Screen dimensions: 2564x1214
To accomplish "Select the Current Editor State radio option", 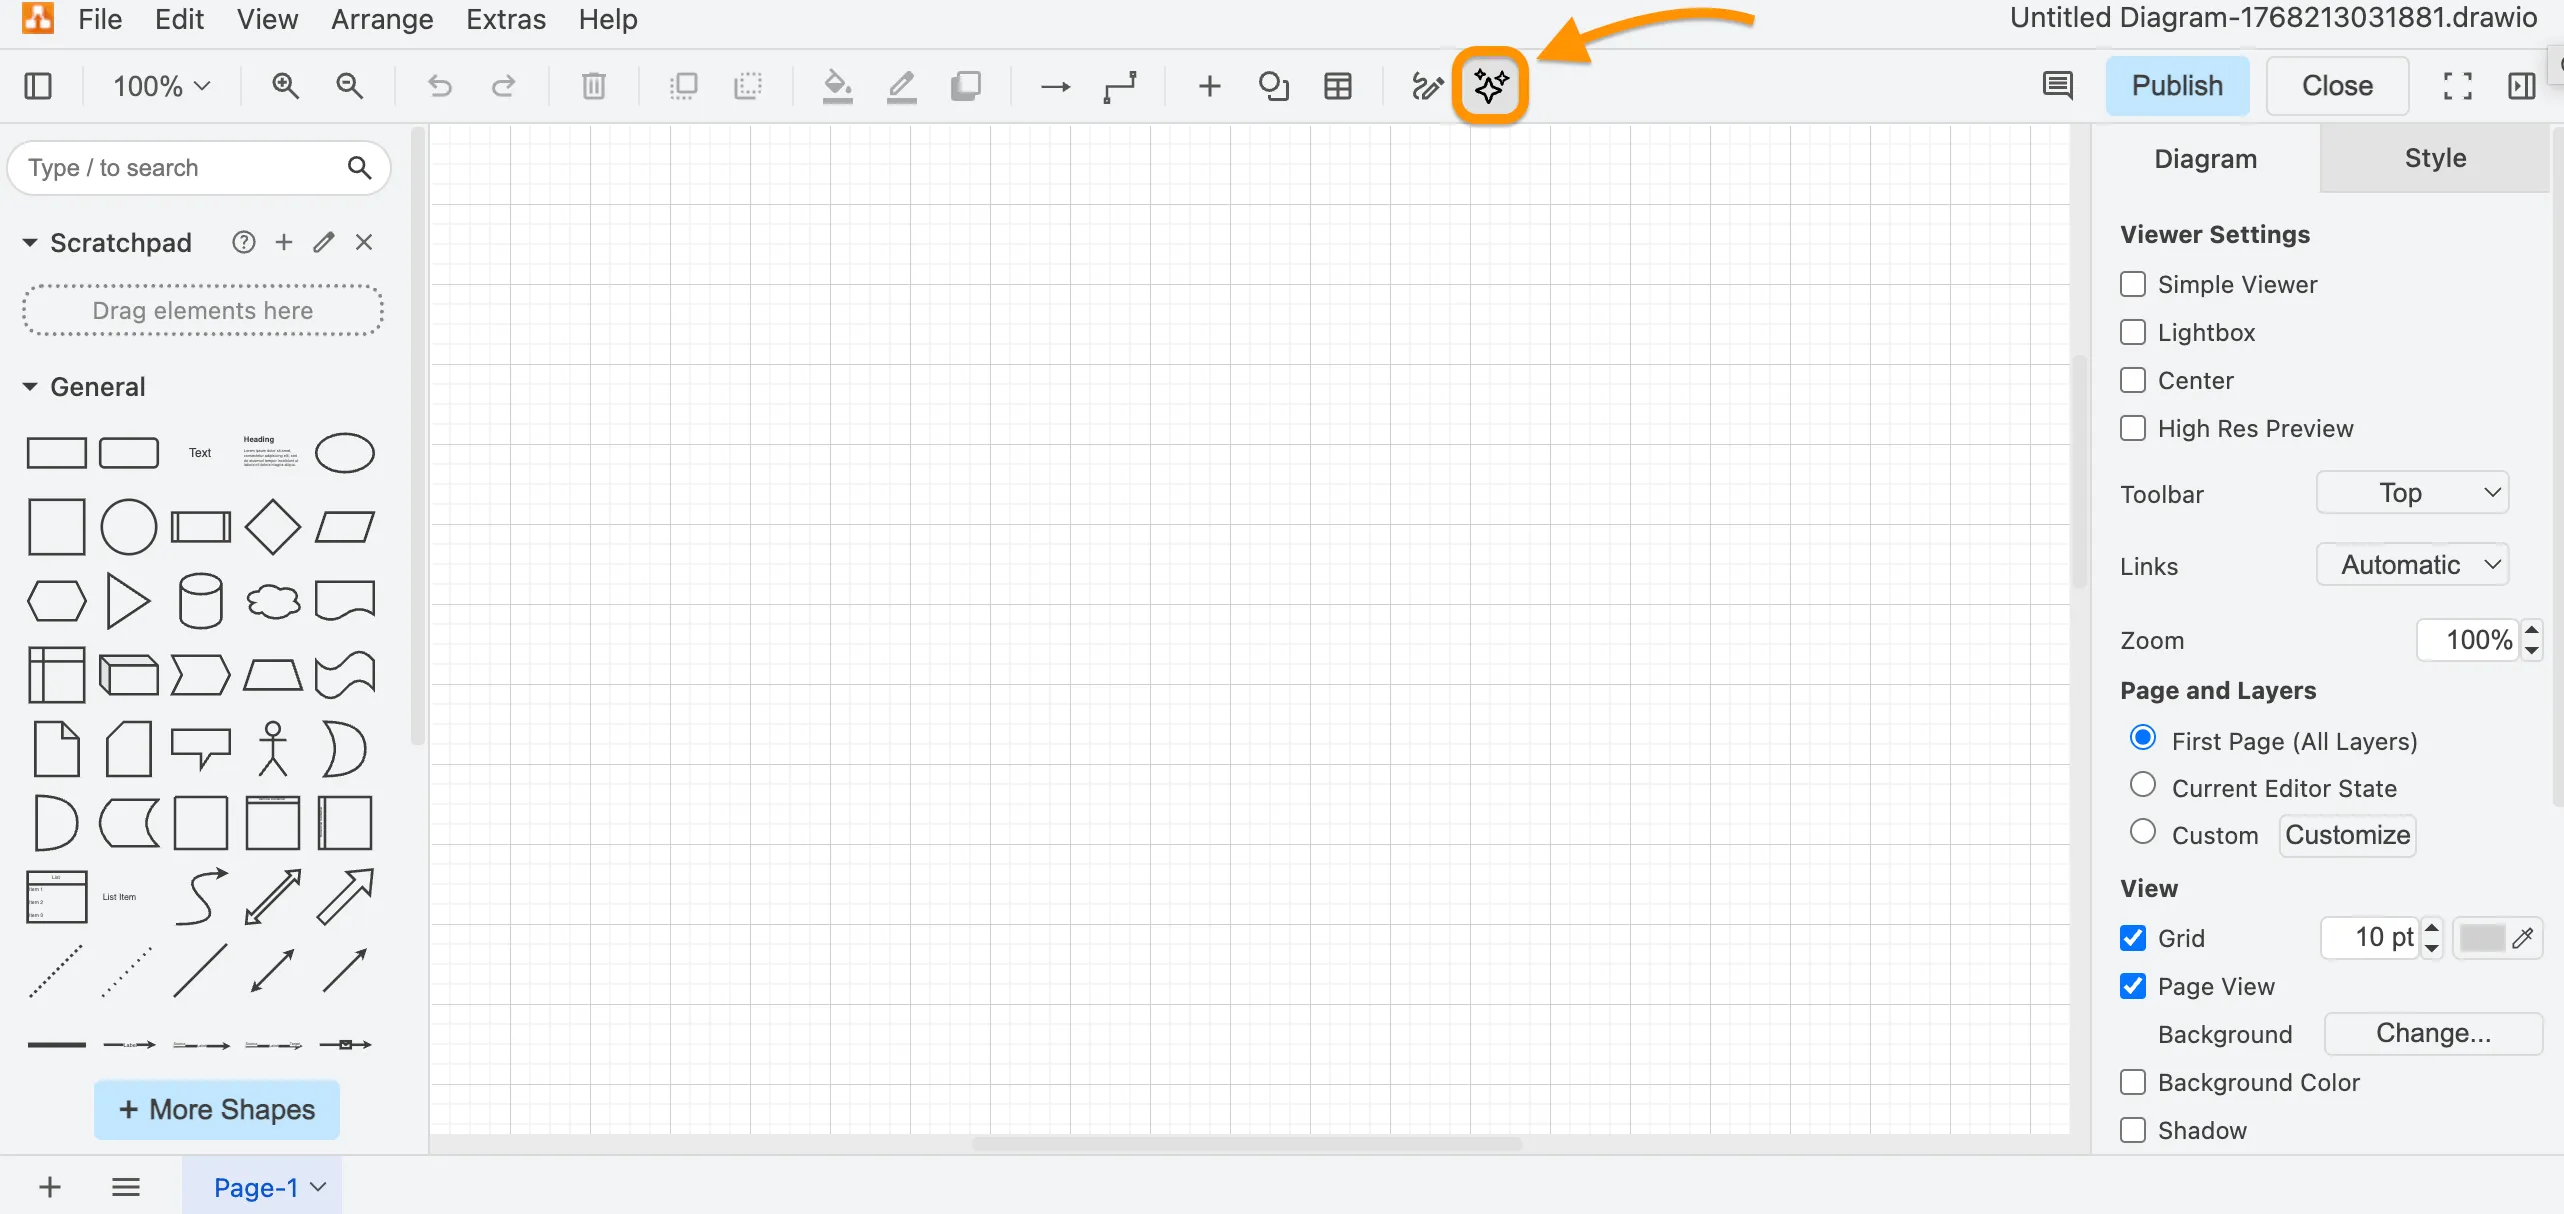I will coord(2142,786).
